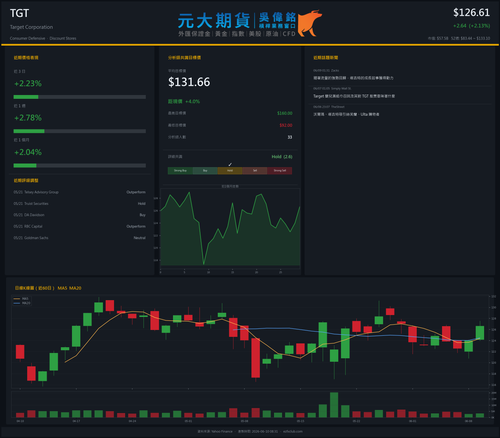The width and height of the screenshot is (500, 438).
Task: Click the Truist Securities rating row
Action: [80, 203]
